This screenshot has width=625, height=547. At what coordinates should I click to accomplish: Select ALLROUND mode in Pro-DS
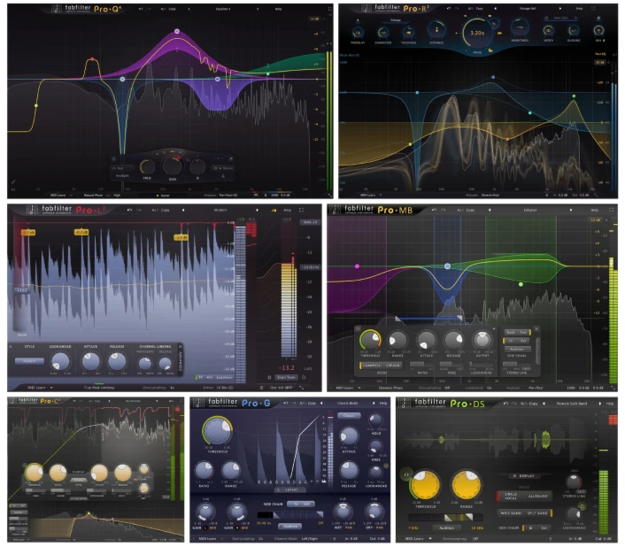coord(538,496)
